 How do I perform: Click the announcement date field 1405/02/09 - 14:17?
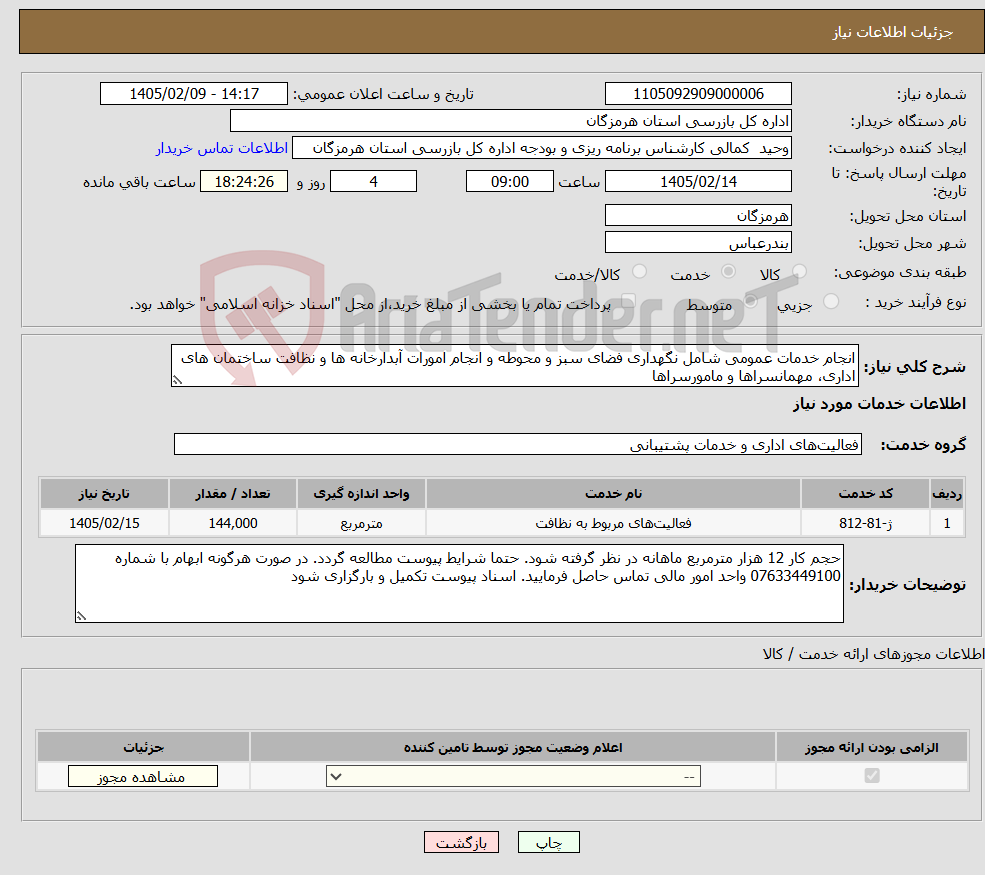[x=193, y=94]
